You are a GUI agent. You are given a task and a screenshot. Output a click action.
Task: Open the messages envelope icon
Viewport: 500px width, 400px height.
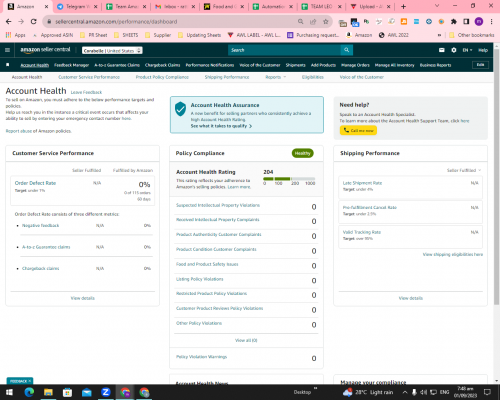click(x=442, y=50)
